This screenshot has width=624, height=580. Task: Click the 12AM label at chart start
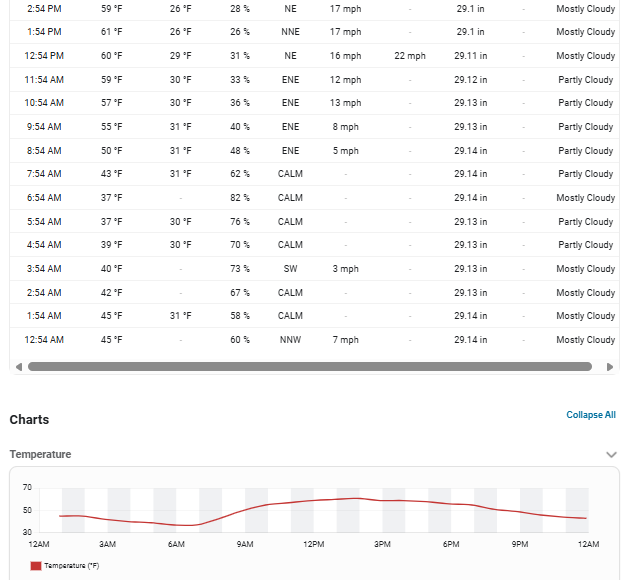point(39,544)
